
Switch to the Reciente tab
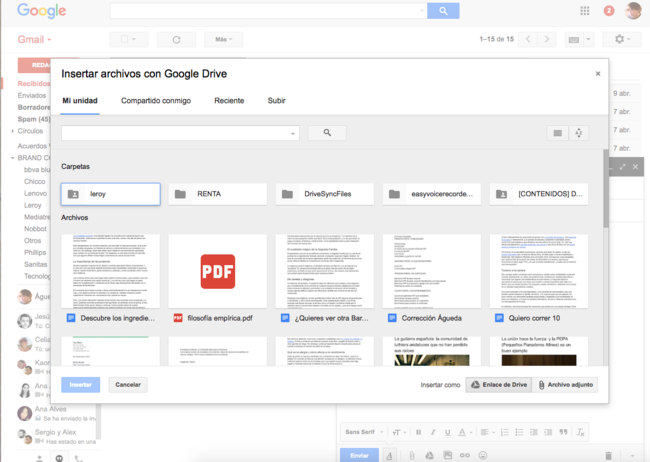[x=229, y=100]
